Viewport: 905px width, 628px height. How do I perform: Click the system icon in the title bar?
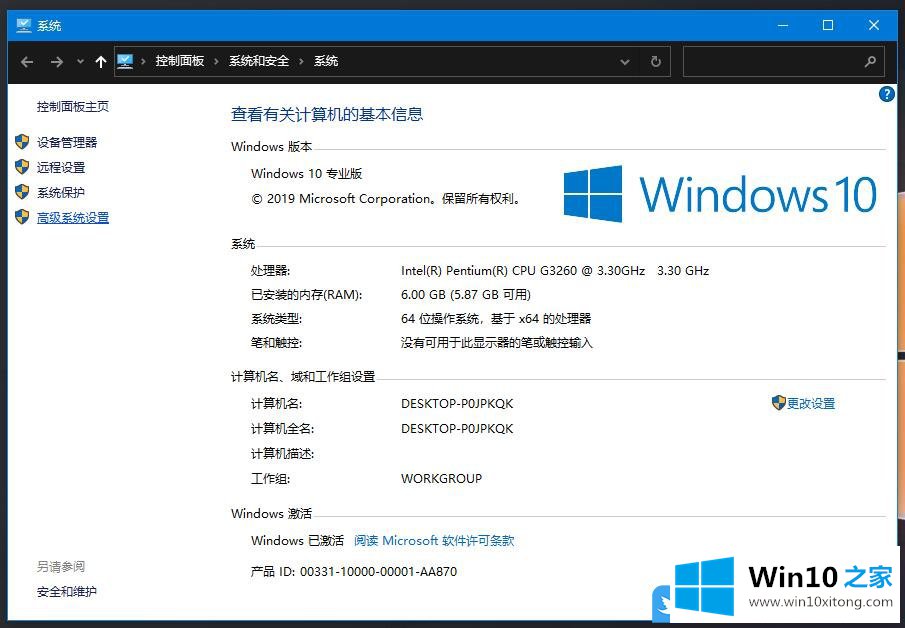(x=24, y=25)
